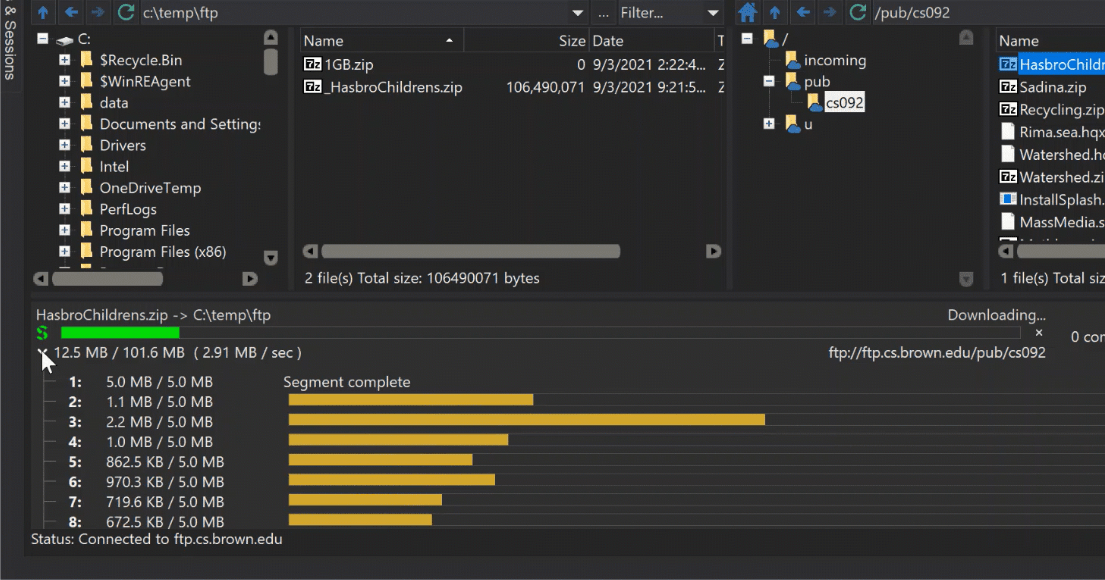Viewport: 1105px width, 580px height.
Task: Go up one folder in local pane
Action: 43,12
